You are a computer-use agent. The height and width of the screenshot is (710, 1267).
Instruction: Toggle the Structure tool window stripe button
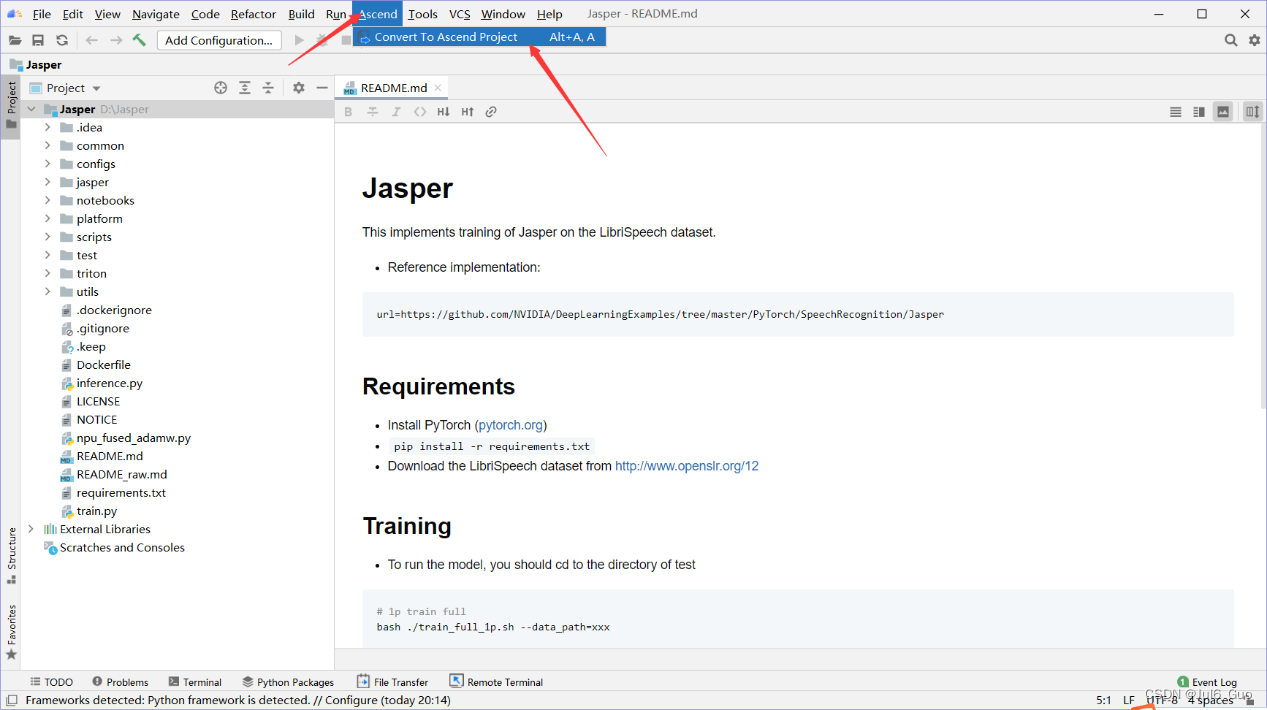(x=11, y=555)
